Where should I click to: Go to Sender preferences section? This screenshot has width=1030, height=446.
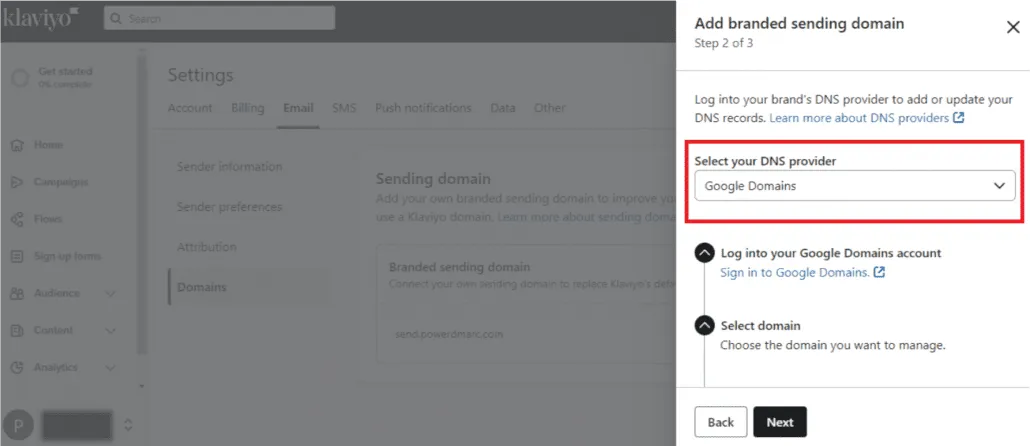pos(229,207)
